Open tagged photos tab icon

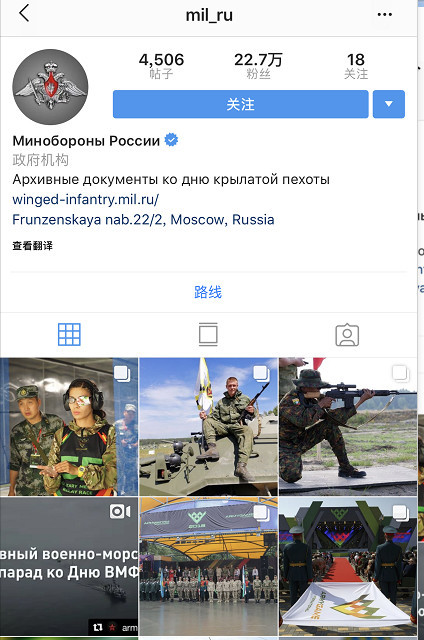click(x=347, y=335)
